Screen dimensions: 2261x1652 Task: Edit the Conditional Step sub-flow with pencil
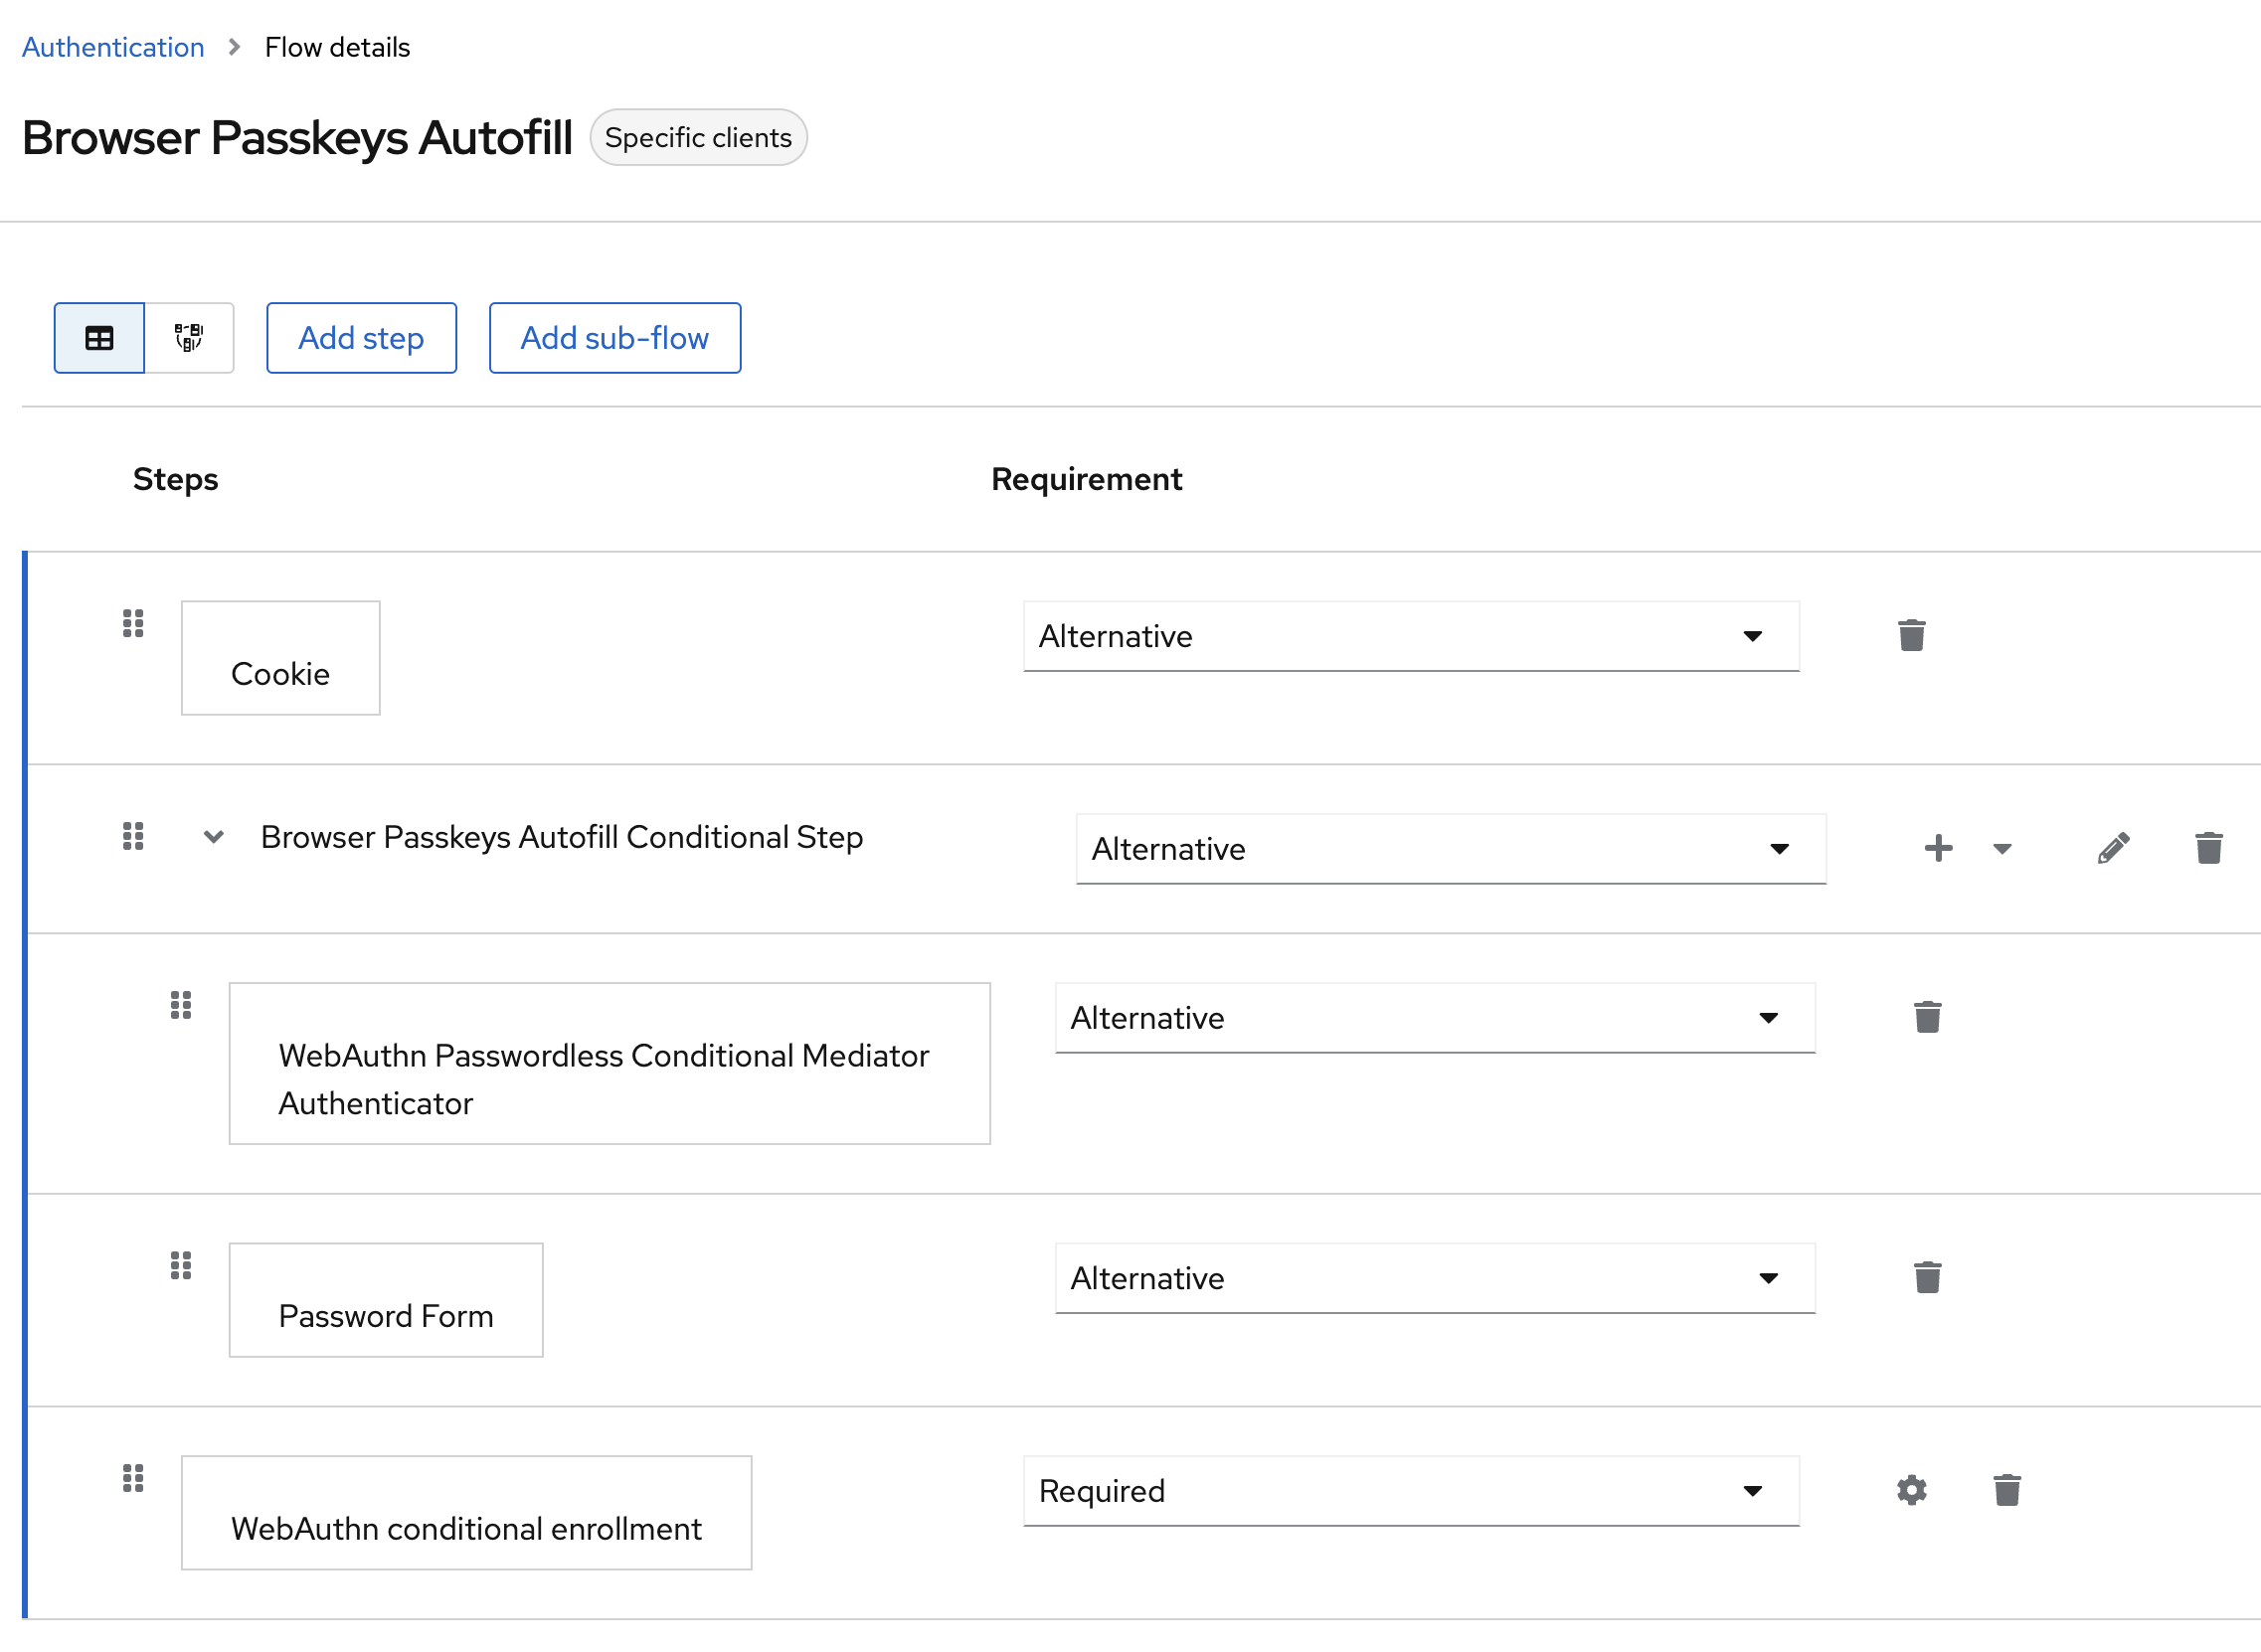pos(2112,849)
